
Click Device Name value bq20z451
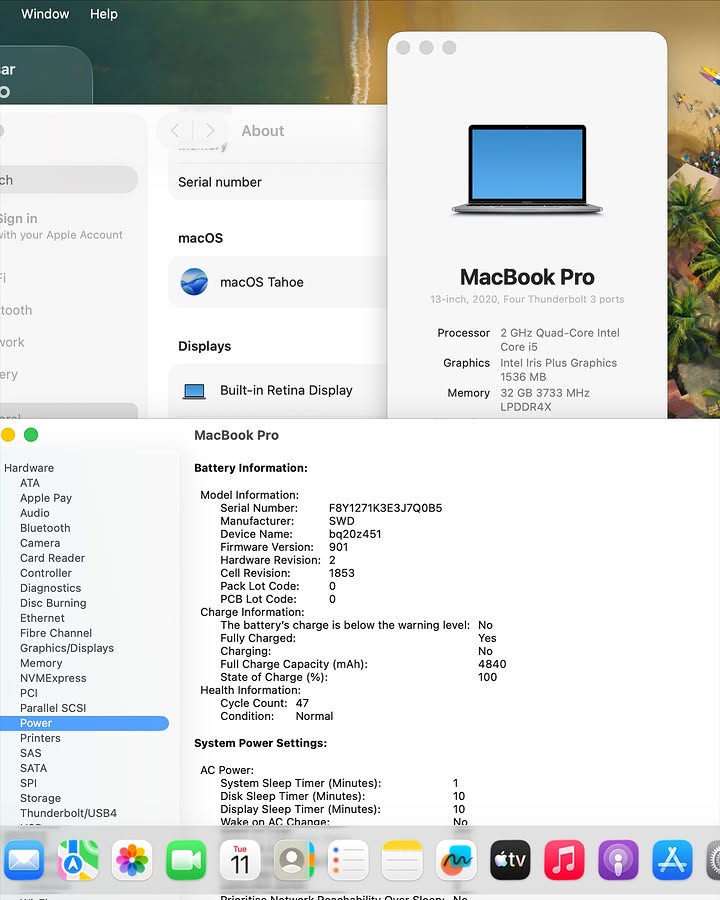tap(355, 534)
